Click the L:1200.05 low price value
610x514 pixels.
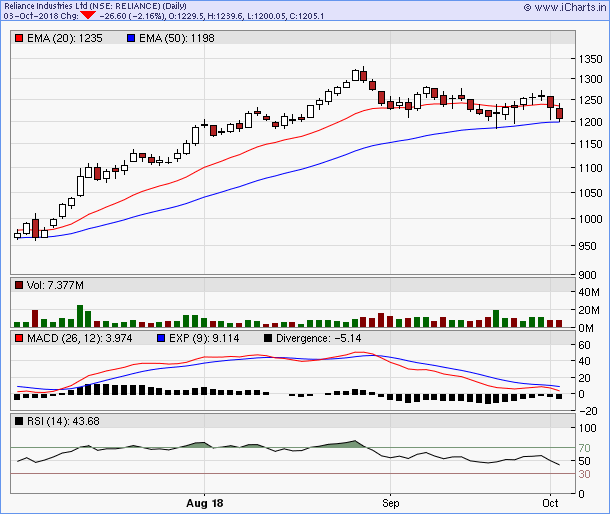266,16
